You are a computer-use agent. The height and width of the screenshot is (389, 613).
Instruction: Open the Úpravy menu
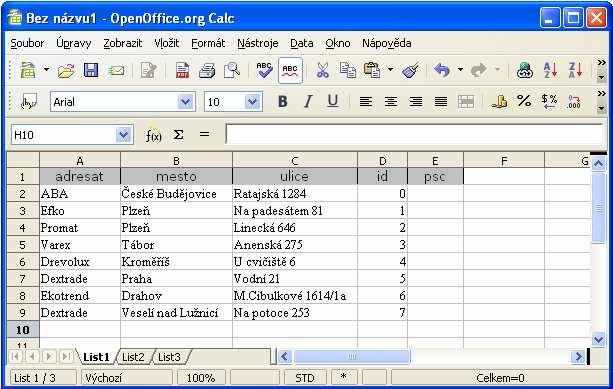pos(73,43)
